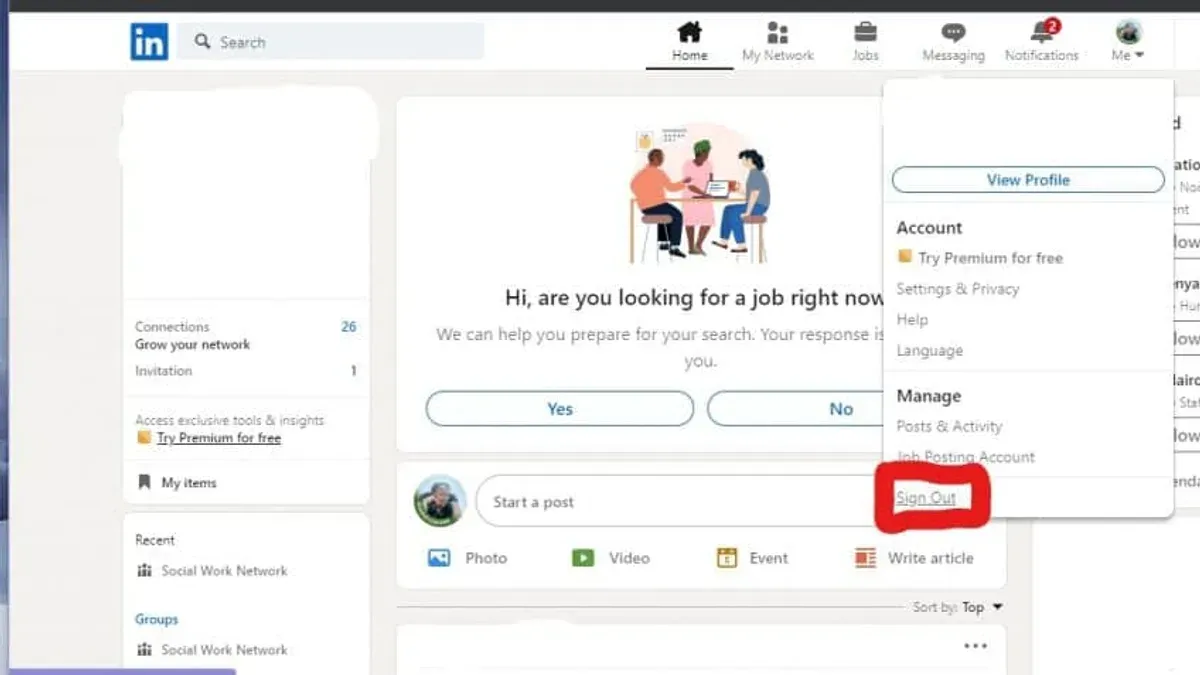Click the Premium gold icon in Account menu
The height and width of the screenshot is (675, 1200).
(x=905, y=257)
